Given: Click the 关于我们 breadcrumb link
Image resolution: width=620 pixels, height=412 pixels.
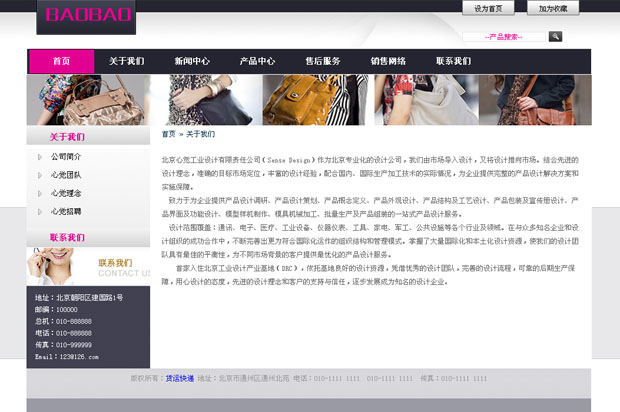Looking at the screenshot, I should [200, 134].
